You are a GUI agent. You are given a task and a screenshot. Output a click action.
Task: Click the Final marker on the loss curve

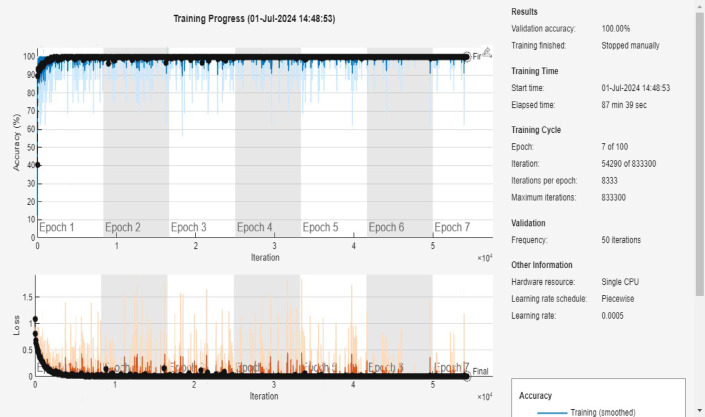point(467,376)
